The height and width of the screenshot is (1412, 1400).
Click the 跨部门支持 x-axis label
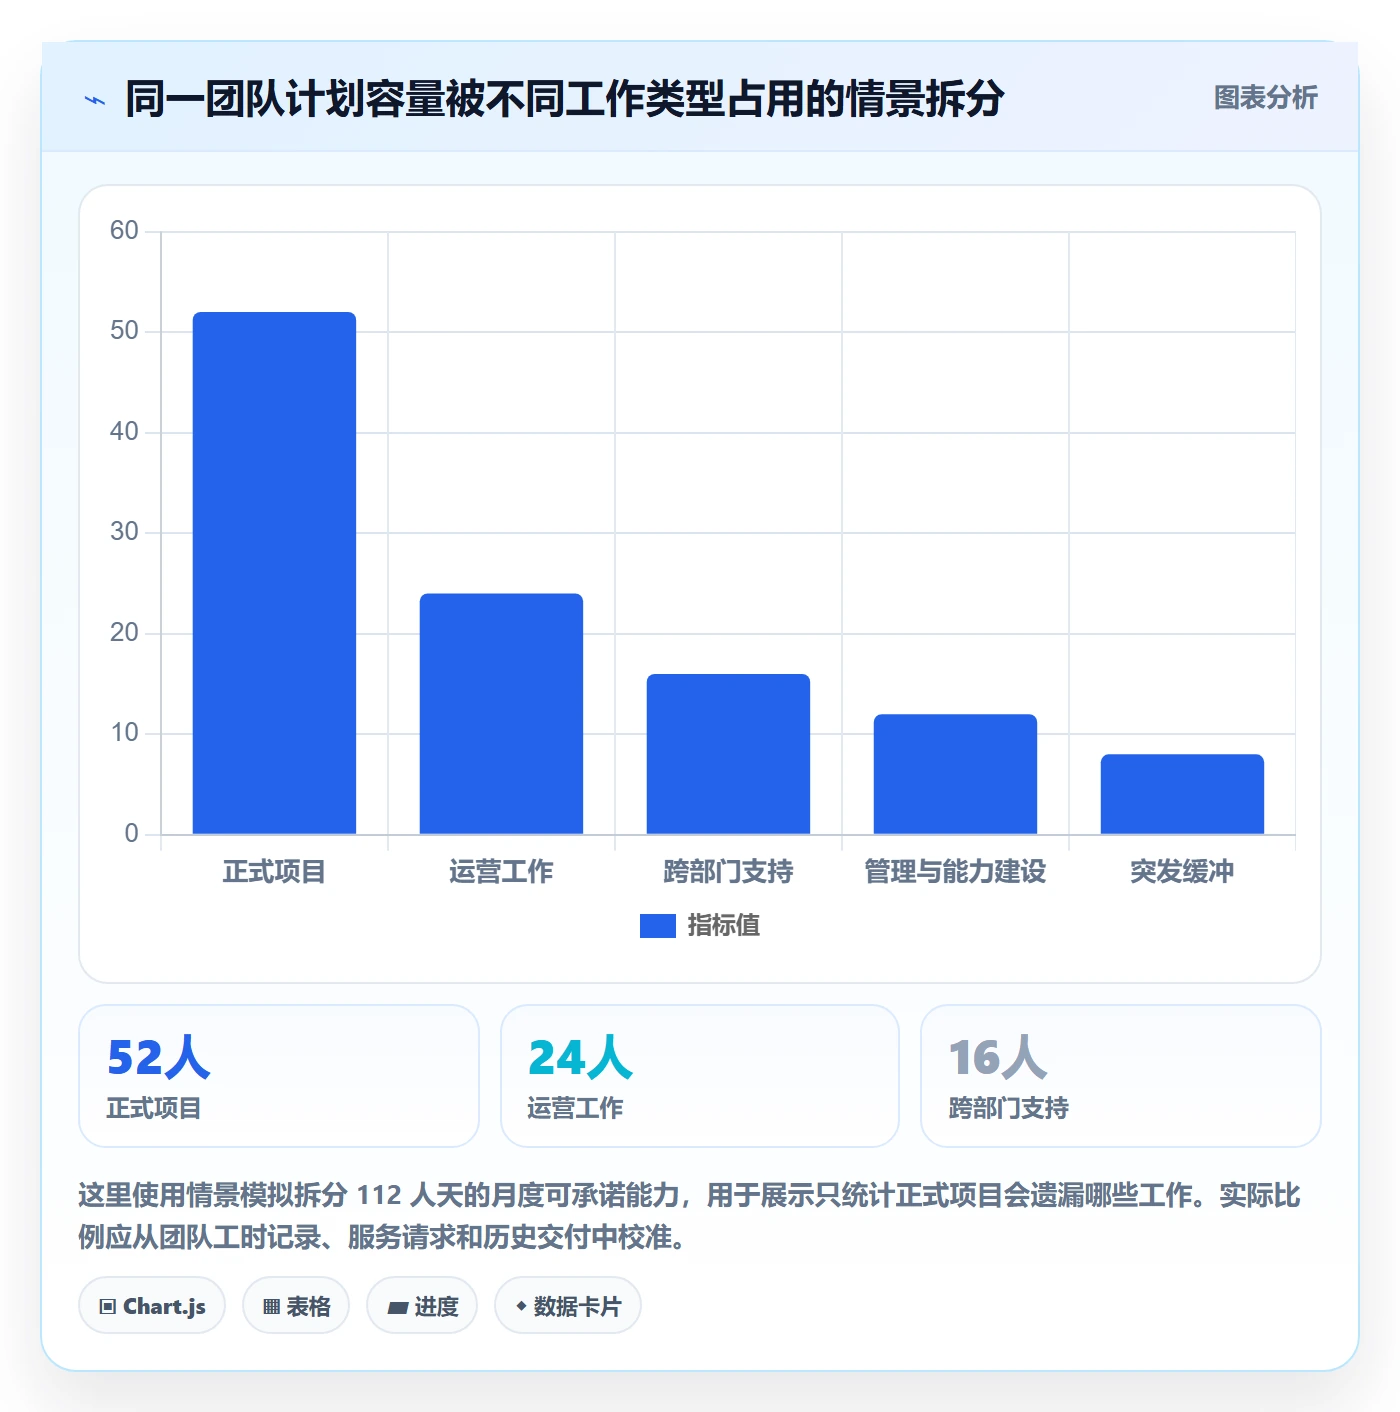click(x=728, y=872)
